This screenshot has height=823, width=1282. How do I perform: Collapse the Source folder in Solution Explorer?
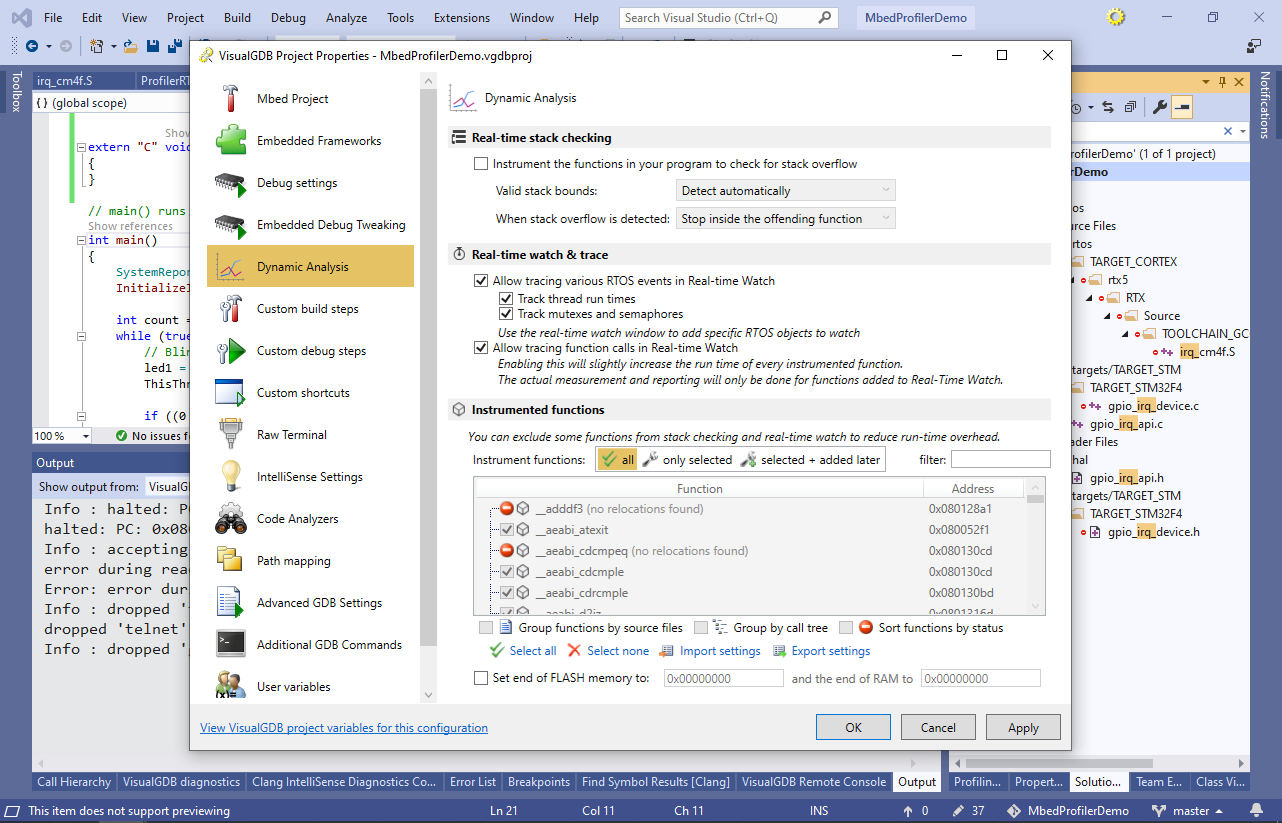1109,316
